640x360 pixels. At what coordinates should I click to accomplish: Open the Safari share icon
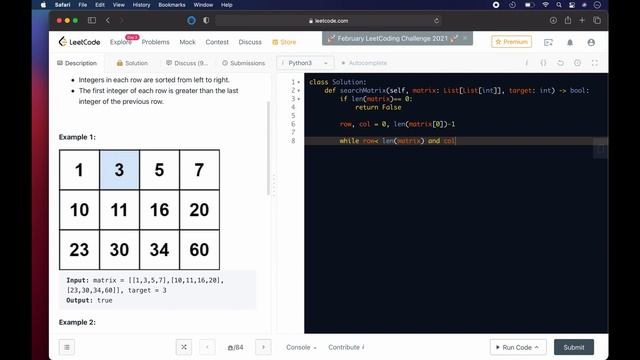pos(568,20)
